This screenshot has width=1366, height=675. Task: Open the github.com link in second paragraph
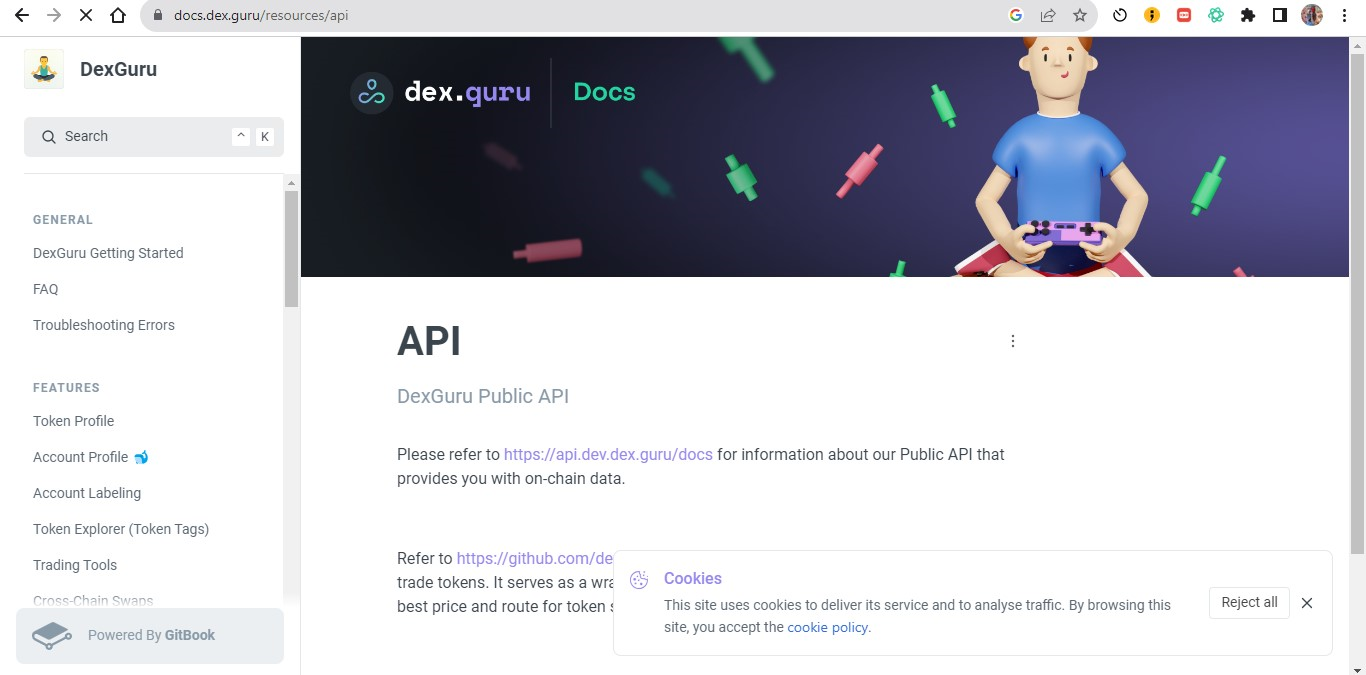coord(534,558)
